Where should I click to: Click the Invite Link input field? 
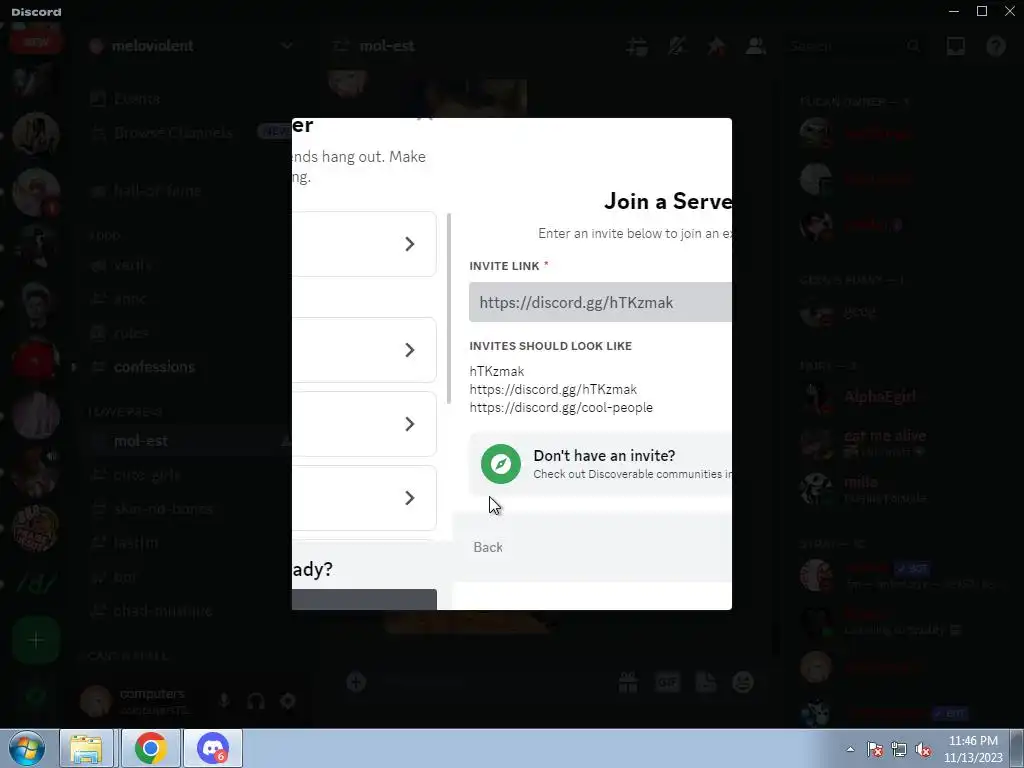(x=600, y=302)
